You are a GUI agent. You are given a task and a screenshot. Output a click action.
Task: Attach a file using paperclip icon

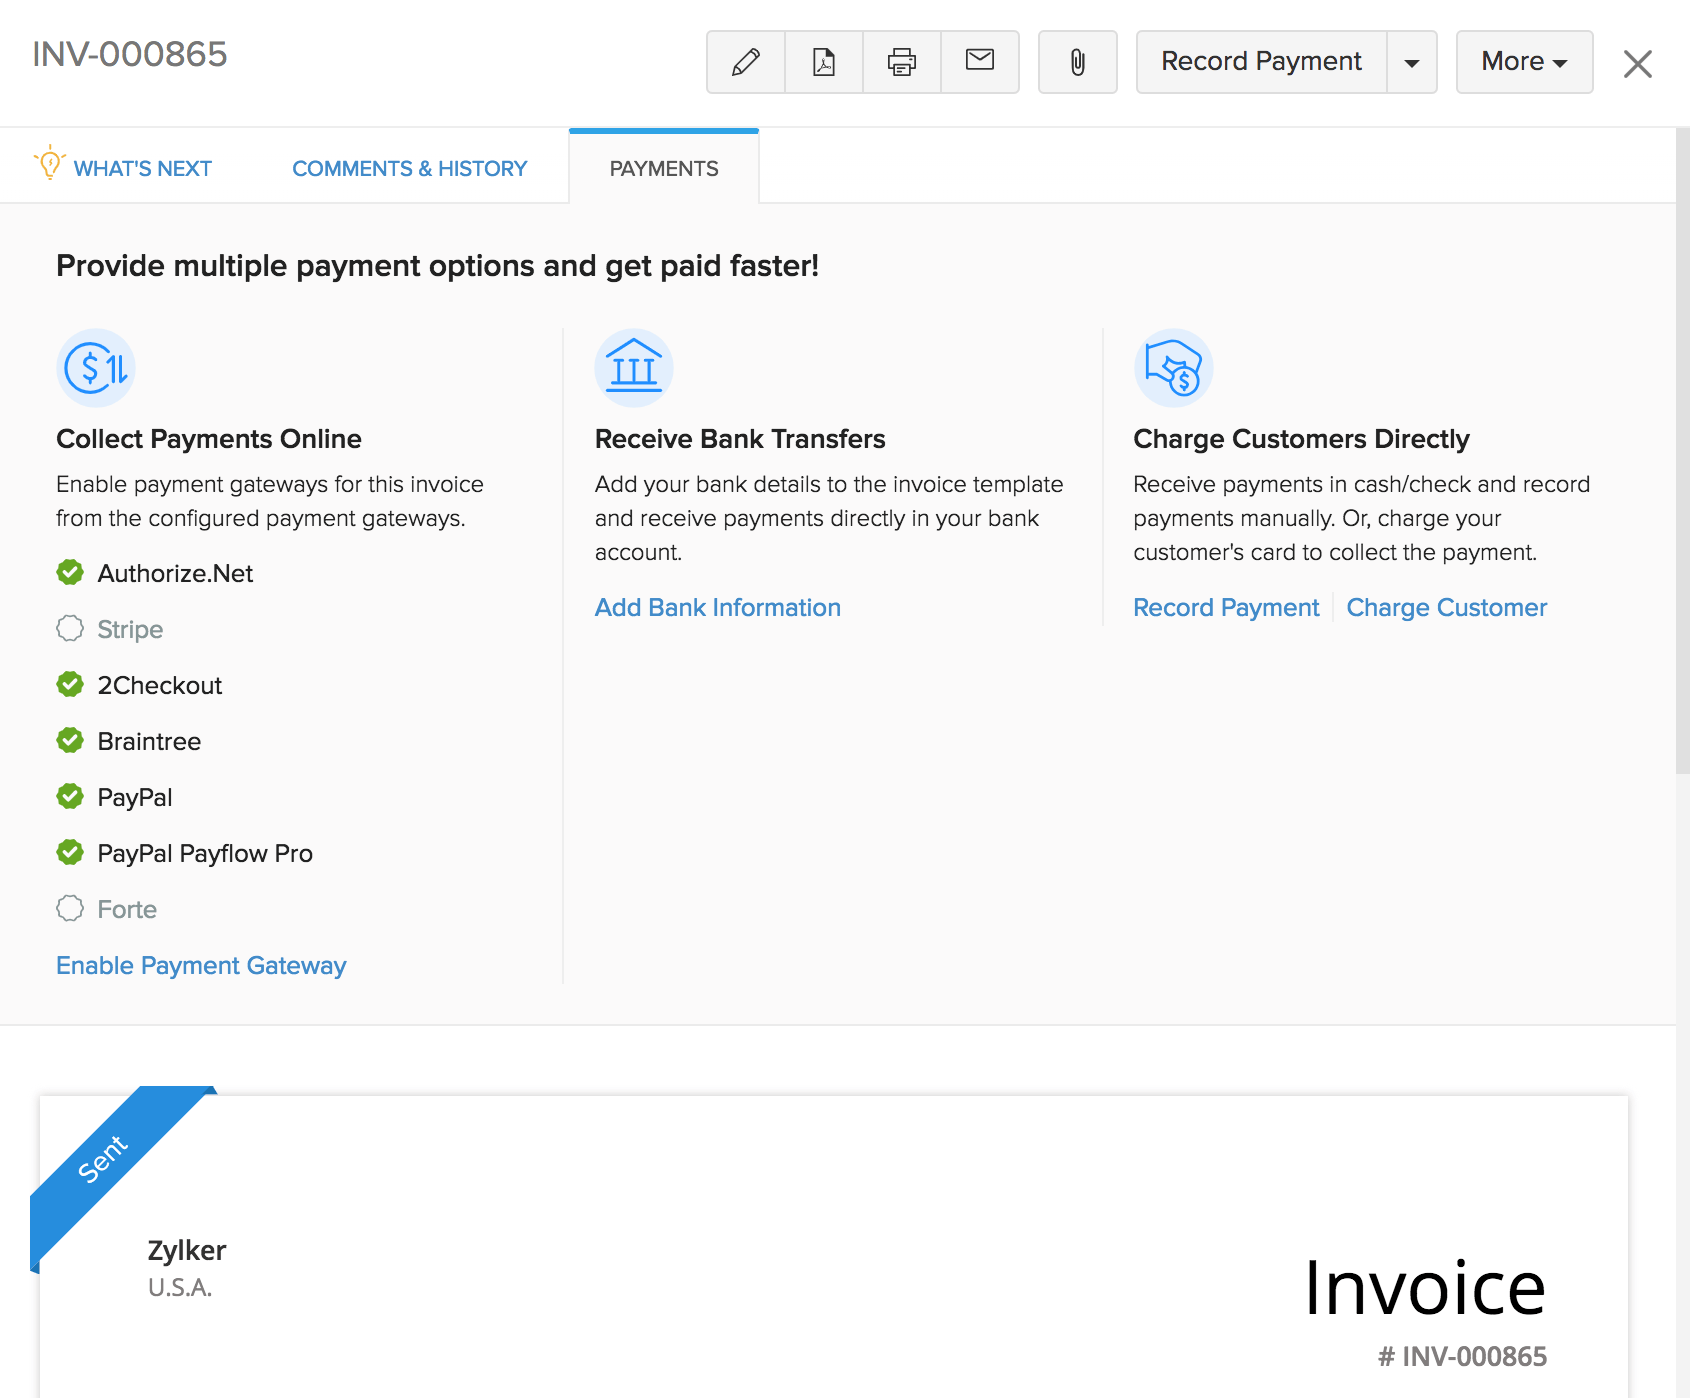(1077, 62)
